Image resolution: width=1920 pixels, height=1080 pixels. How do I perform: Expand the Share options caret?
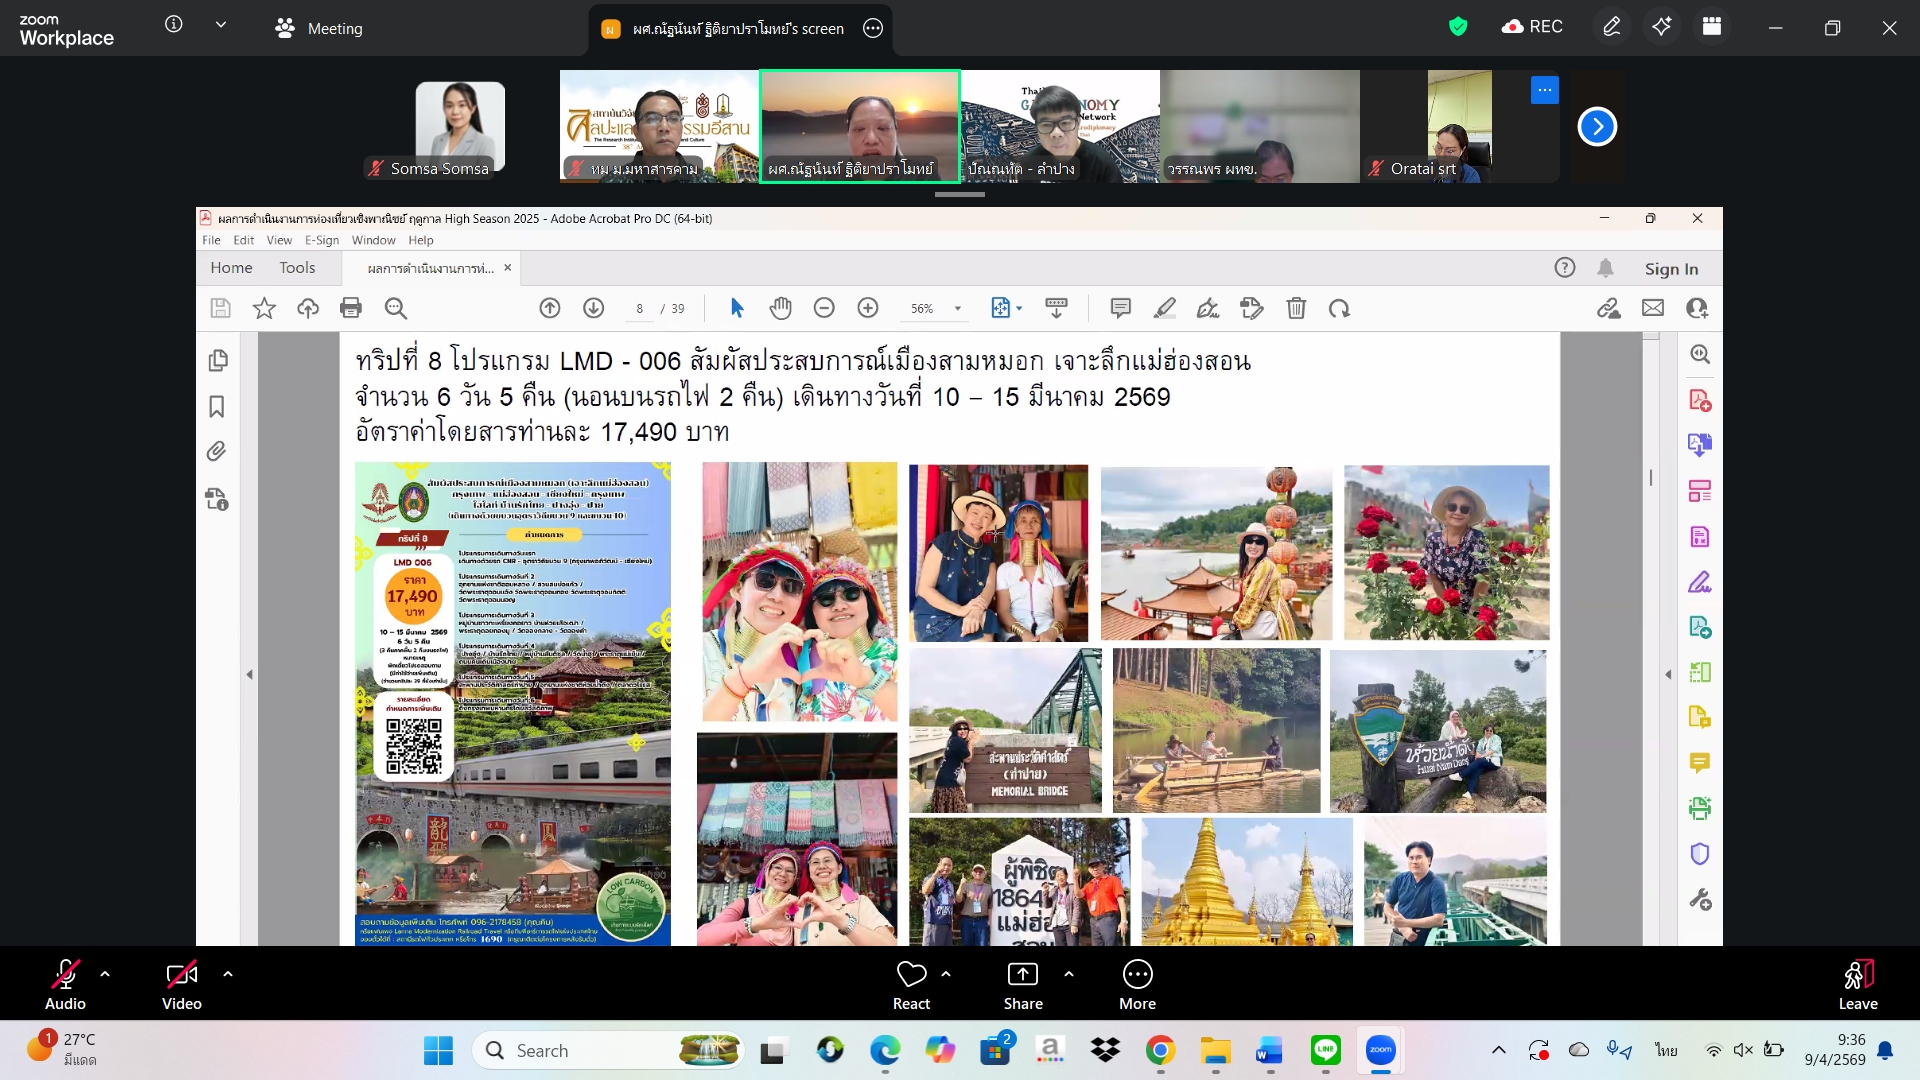[x=1069, y=973]
